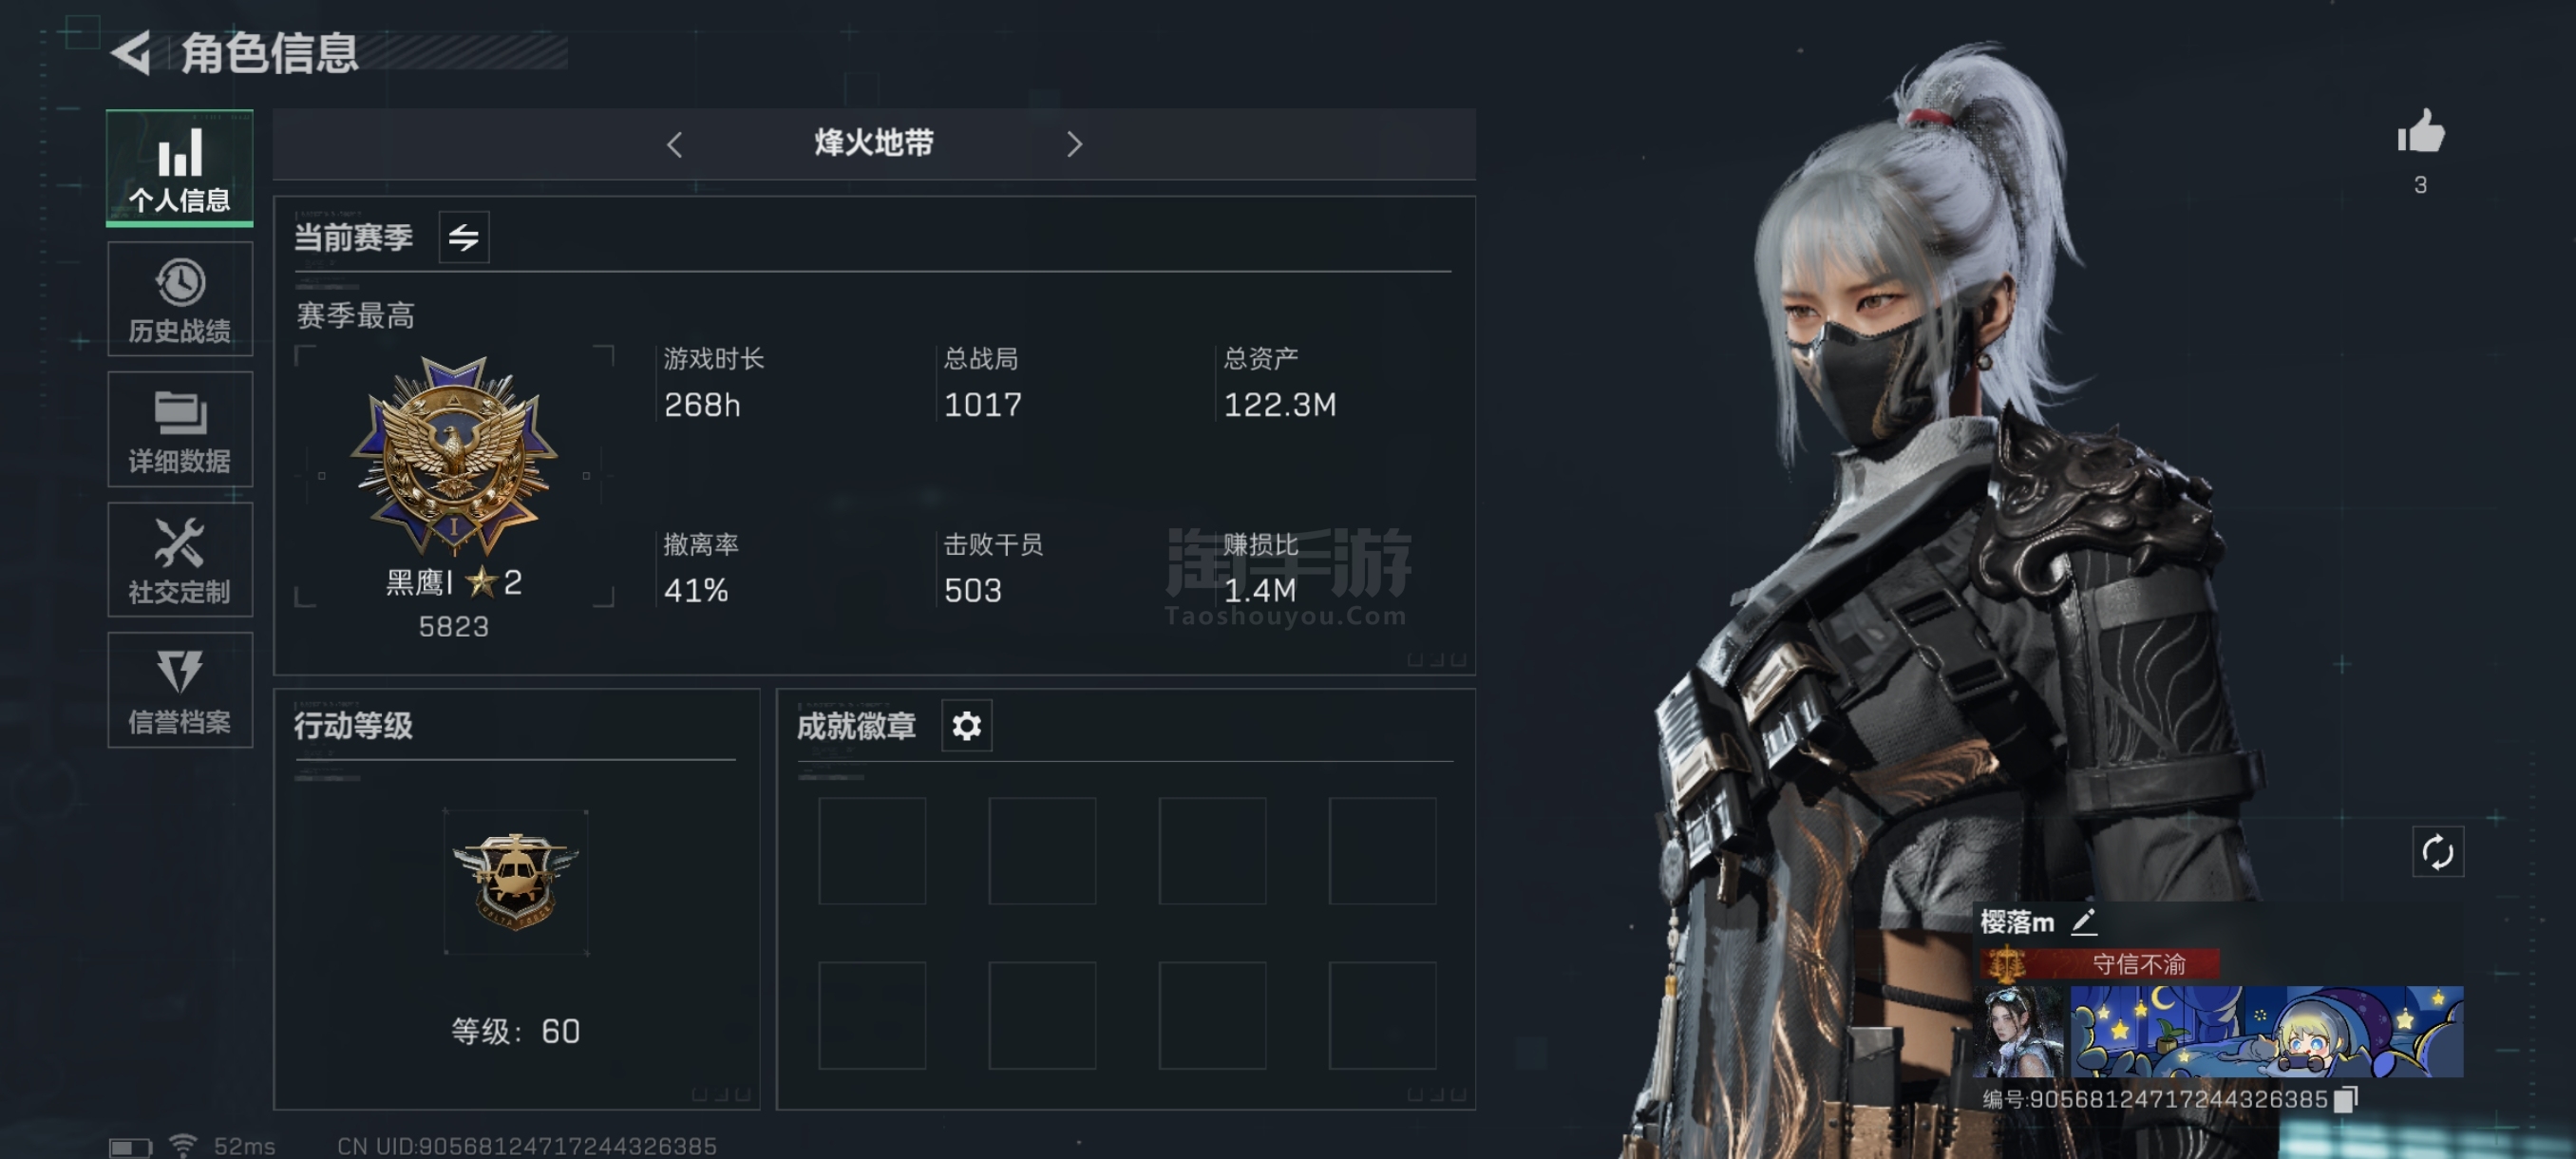Open 信誉档案 reputation profile section

tap(180, 690)
